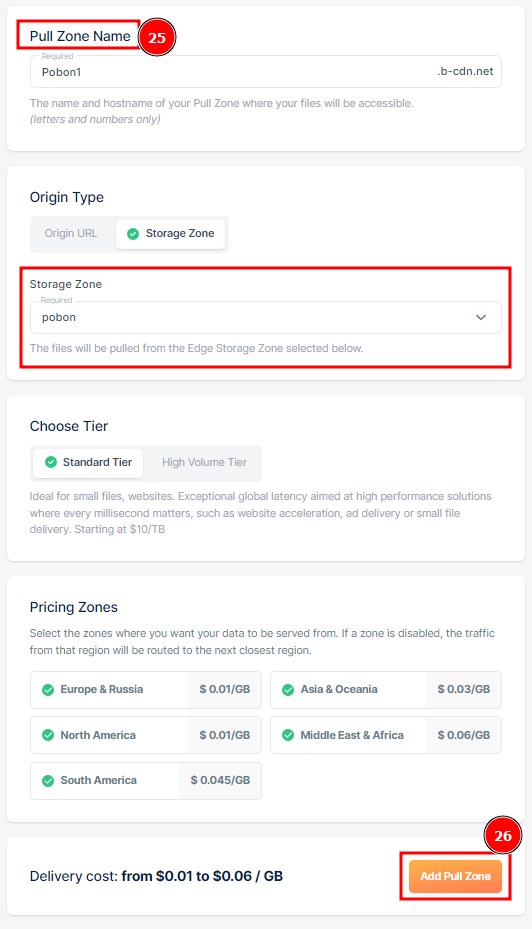Switch origin type to Origin URL
Screen dimensions: 532x929
click(71, 233)
